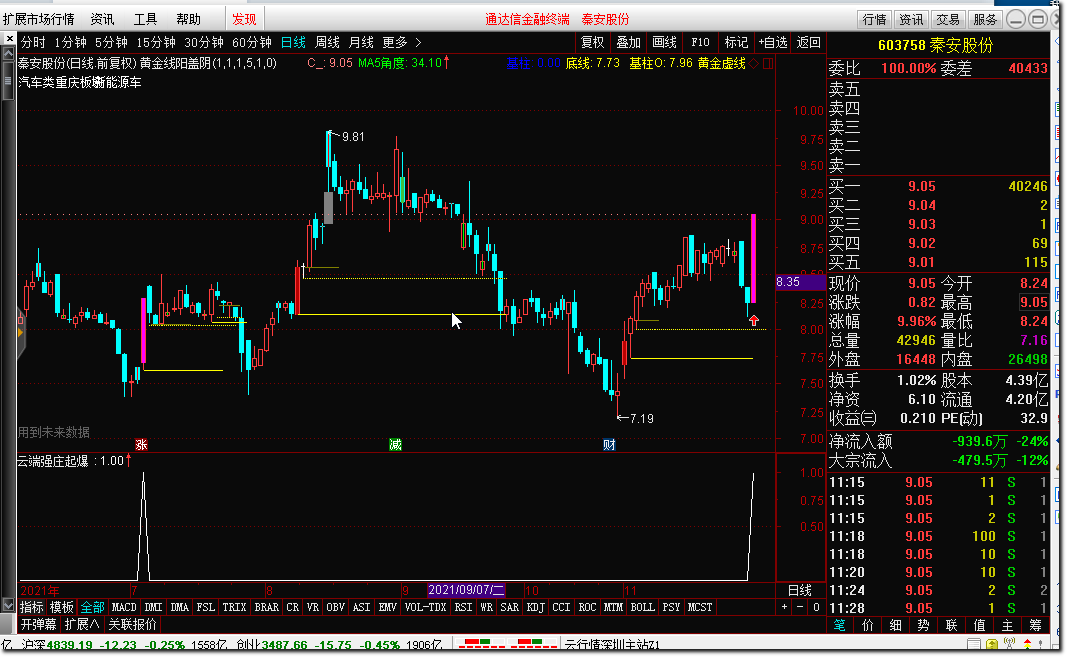Switch to 30分钟 period
Image resolution: width=1068 pixels, height=657 pixels.
tap(204, 42)
